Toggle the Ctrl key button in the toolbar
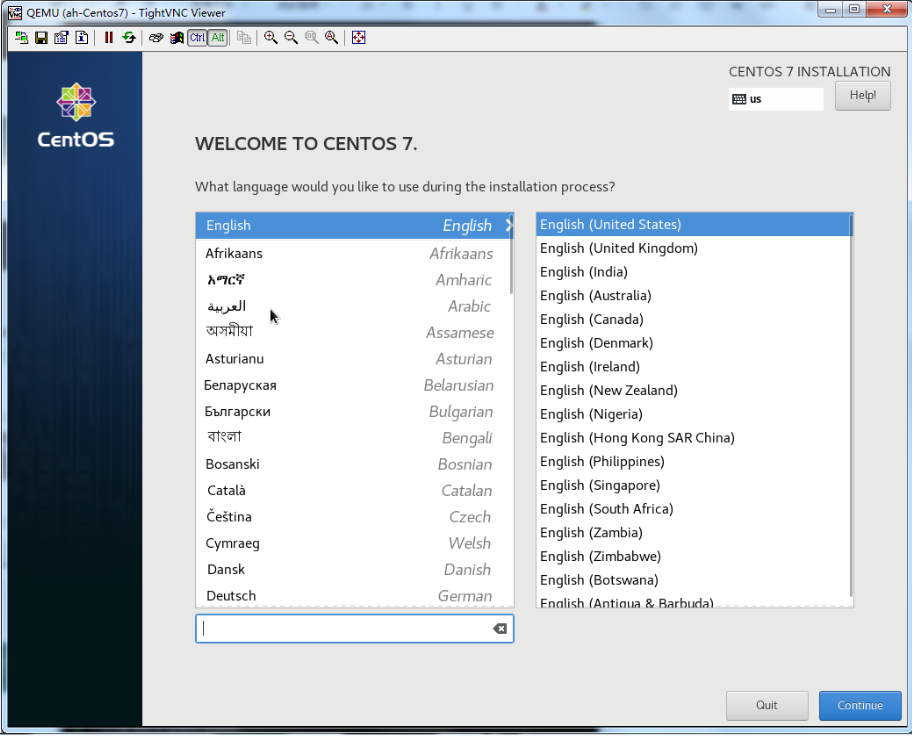Viewport: 912px width, 736px height. tap(197, 38)
